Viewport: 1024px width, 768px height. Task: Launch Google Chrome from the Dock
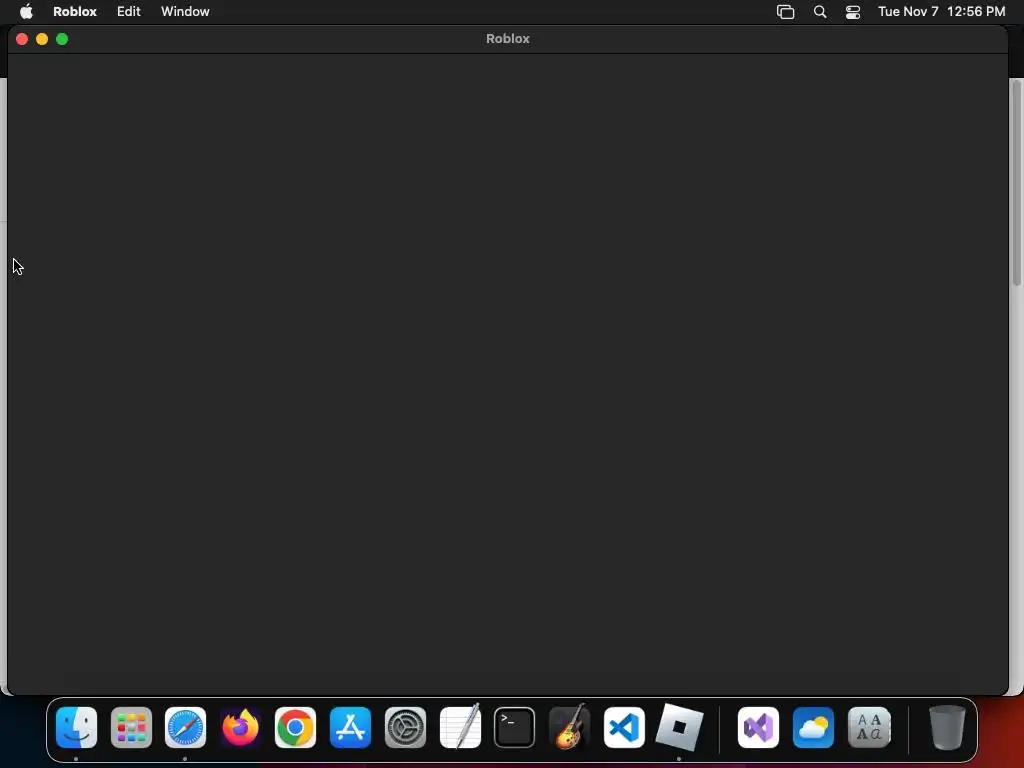click(x=295, y=728)
